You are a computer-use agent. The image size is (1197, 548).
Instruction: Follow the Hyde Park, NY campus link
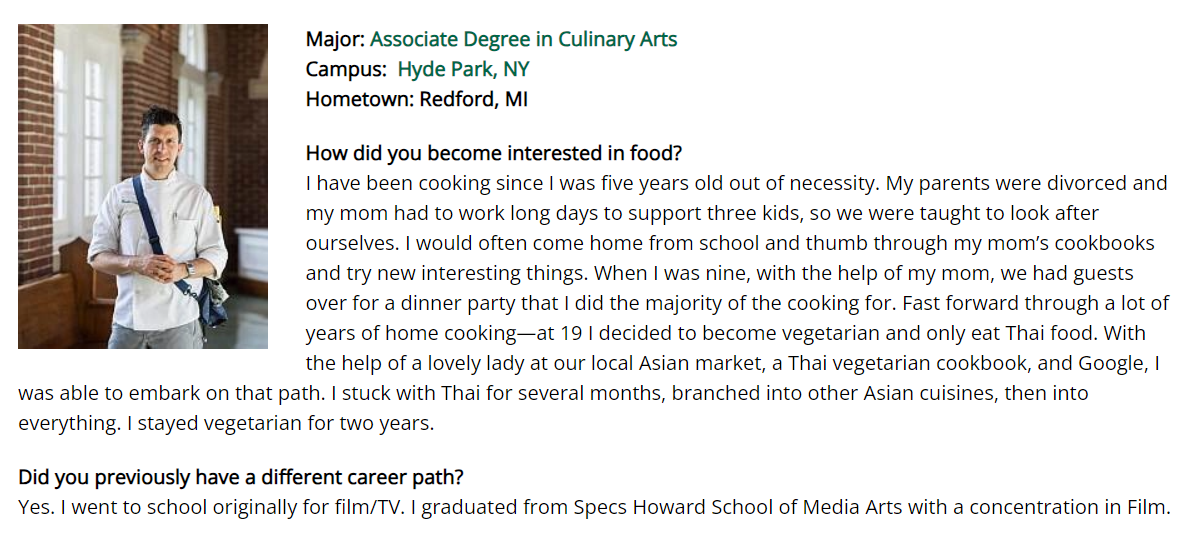[463, 69]
